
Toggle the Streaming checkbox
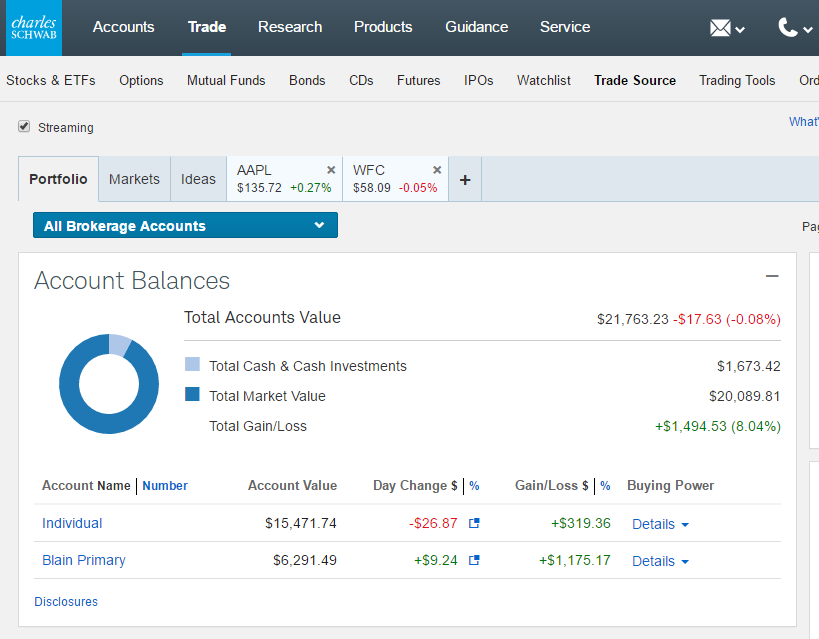(24, 126)
